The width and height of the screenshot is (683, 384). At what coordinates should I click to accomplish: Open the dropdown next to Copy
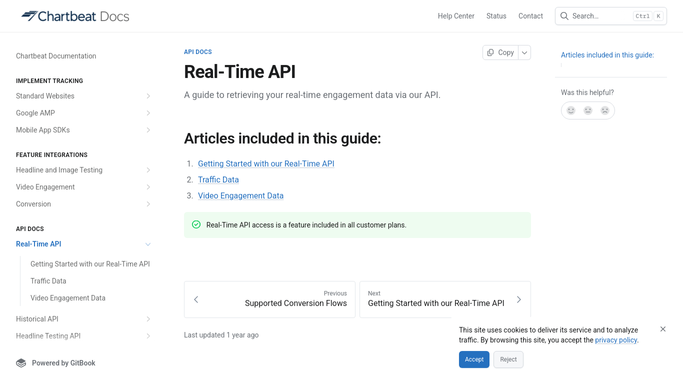click(524, 53)
